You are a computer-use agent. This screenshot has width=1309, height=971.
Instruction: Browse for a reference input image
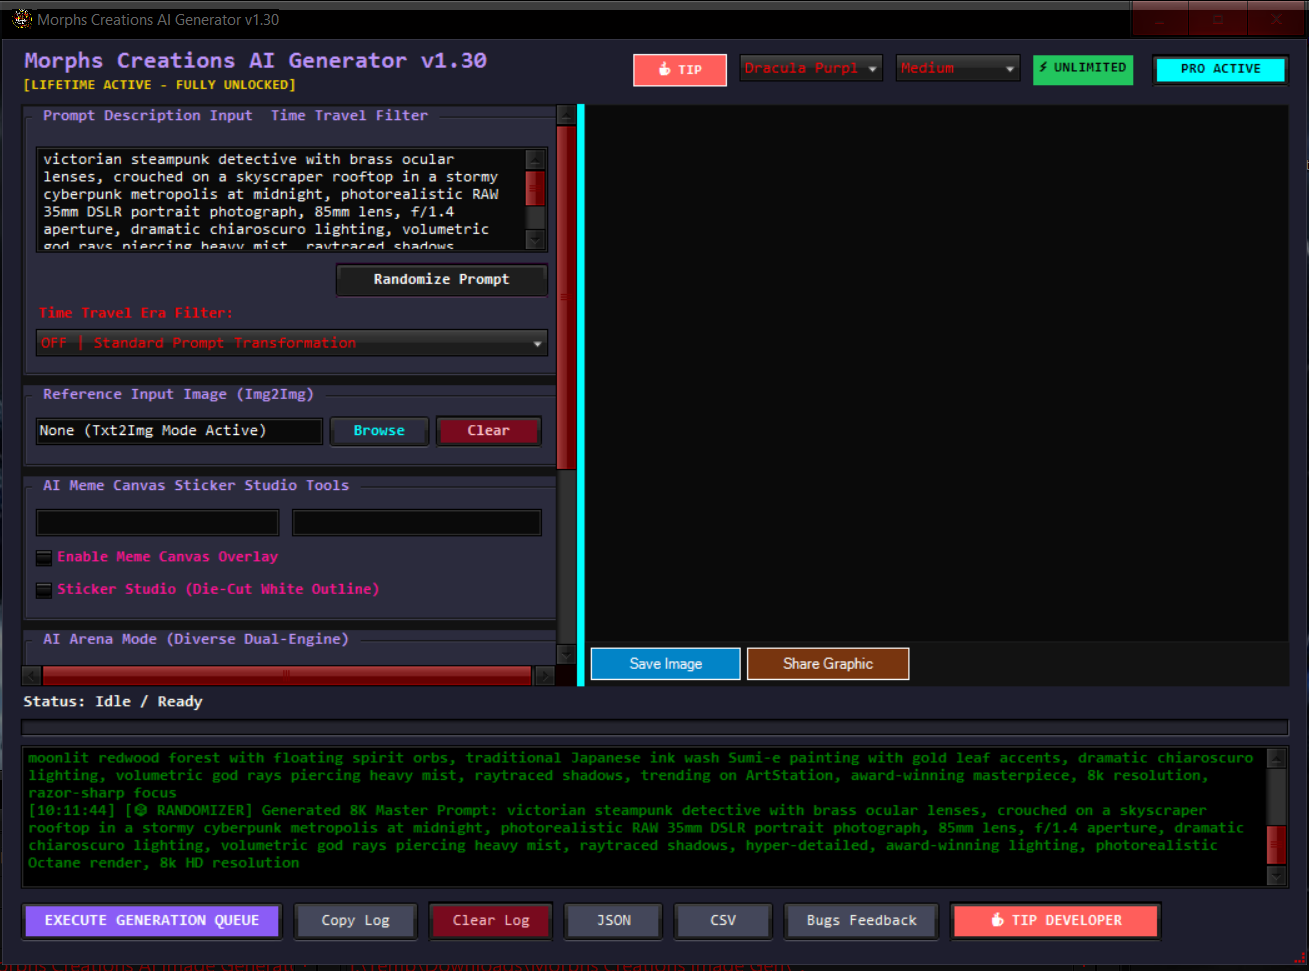click(379, 431)
